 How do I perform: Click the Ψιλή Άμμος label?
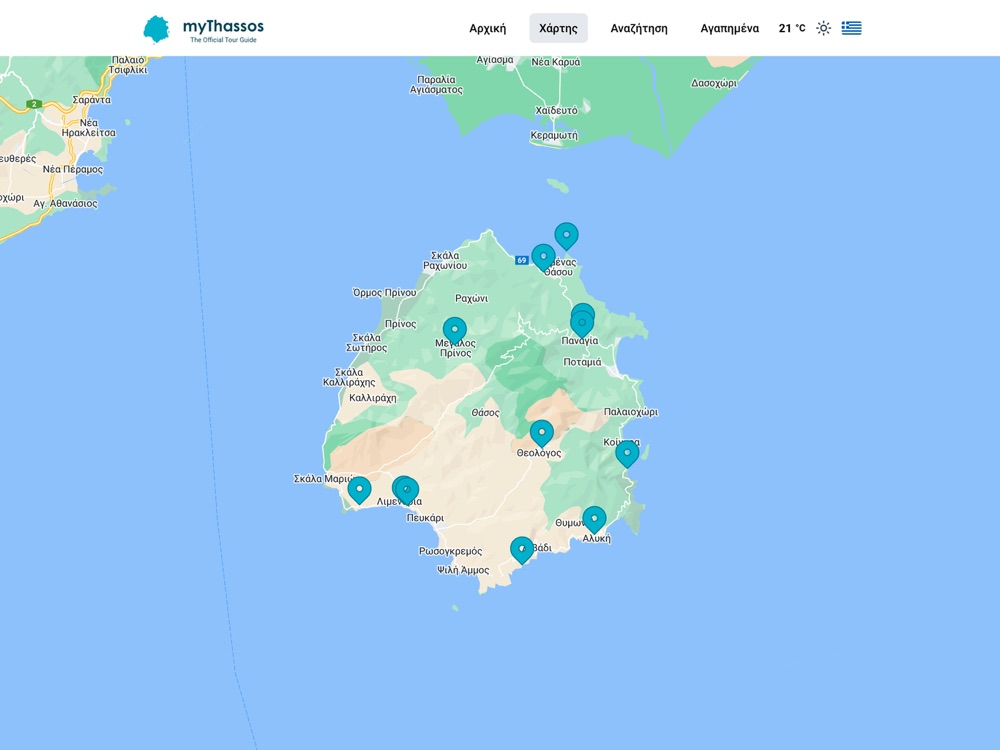pos(463,570)
